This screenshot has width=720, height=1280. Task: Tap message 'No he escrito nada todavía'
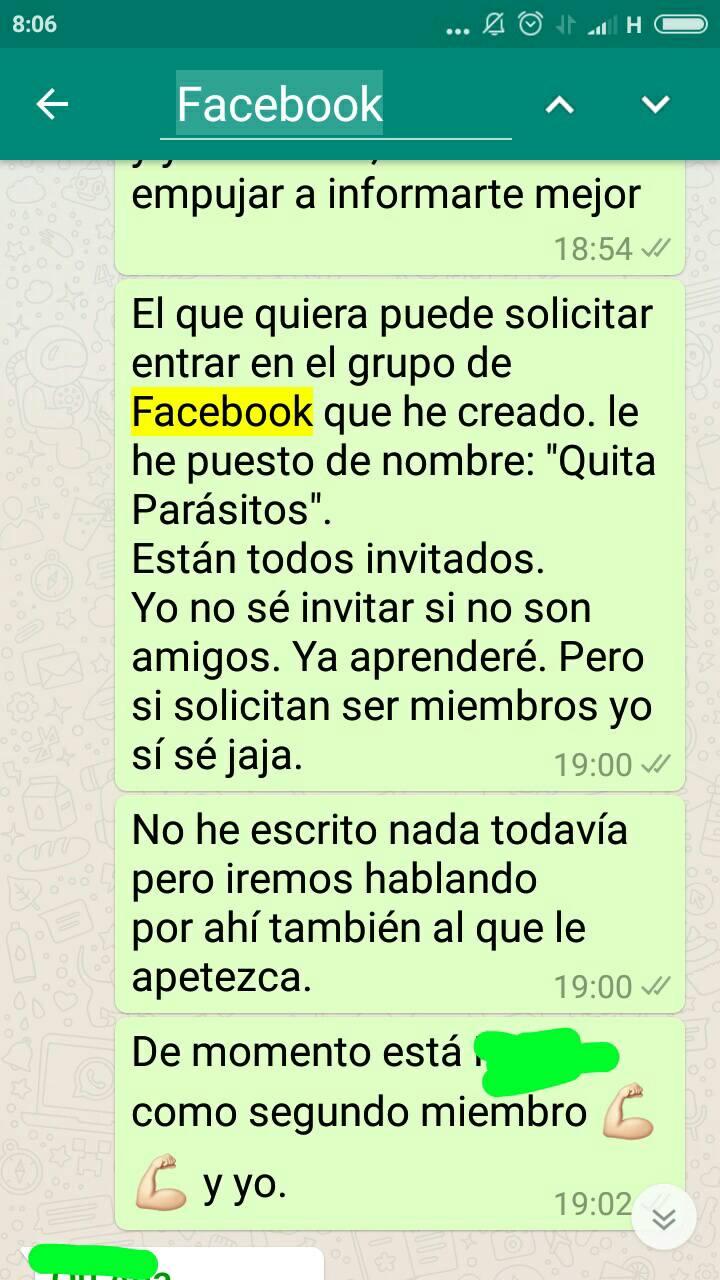[400, 904]
